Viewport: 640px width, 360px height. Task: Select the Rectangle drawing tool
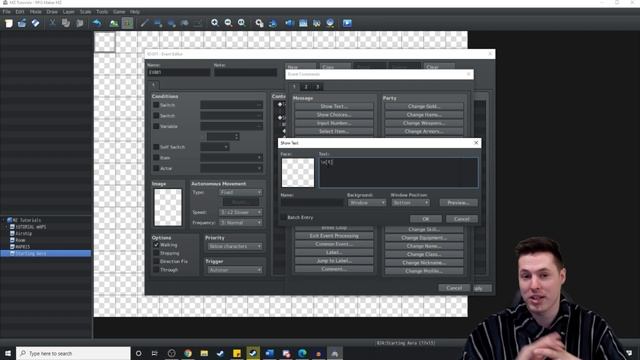point(158,23)
